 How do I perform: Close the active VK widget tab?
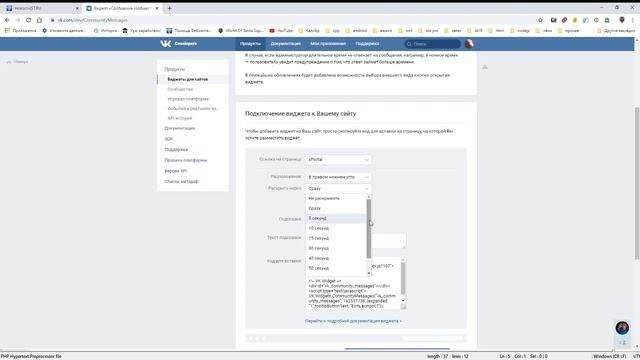(157, 8)
